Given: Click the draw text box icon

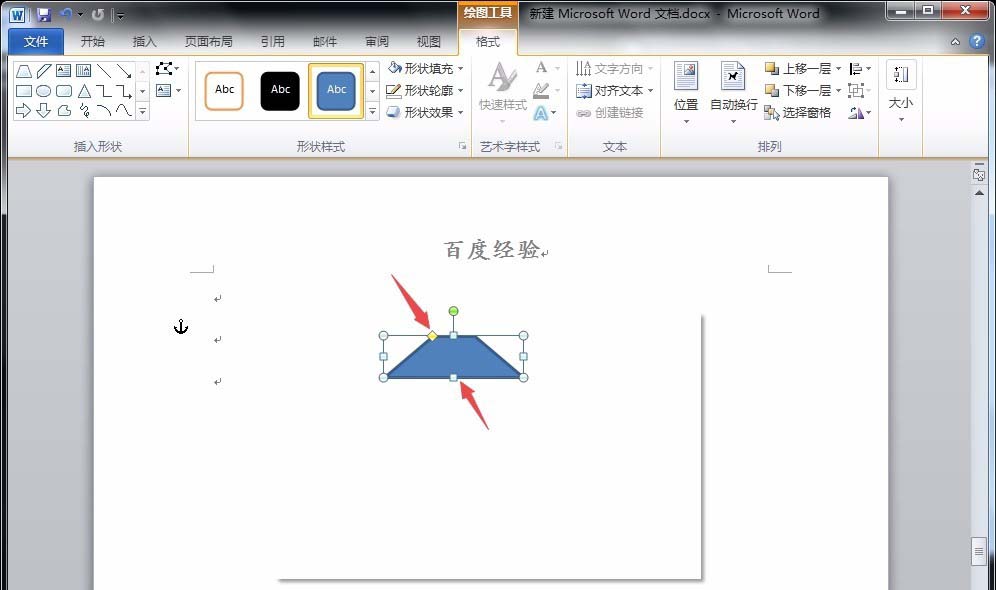Looking at the screenshot, I should [x=164, y=91].
